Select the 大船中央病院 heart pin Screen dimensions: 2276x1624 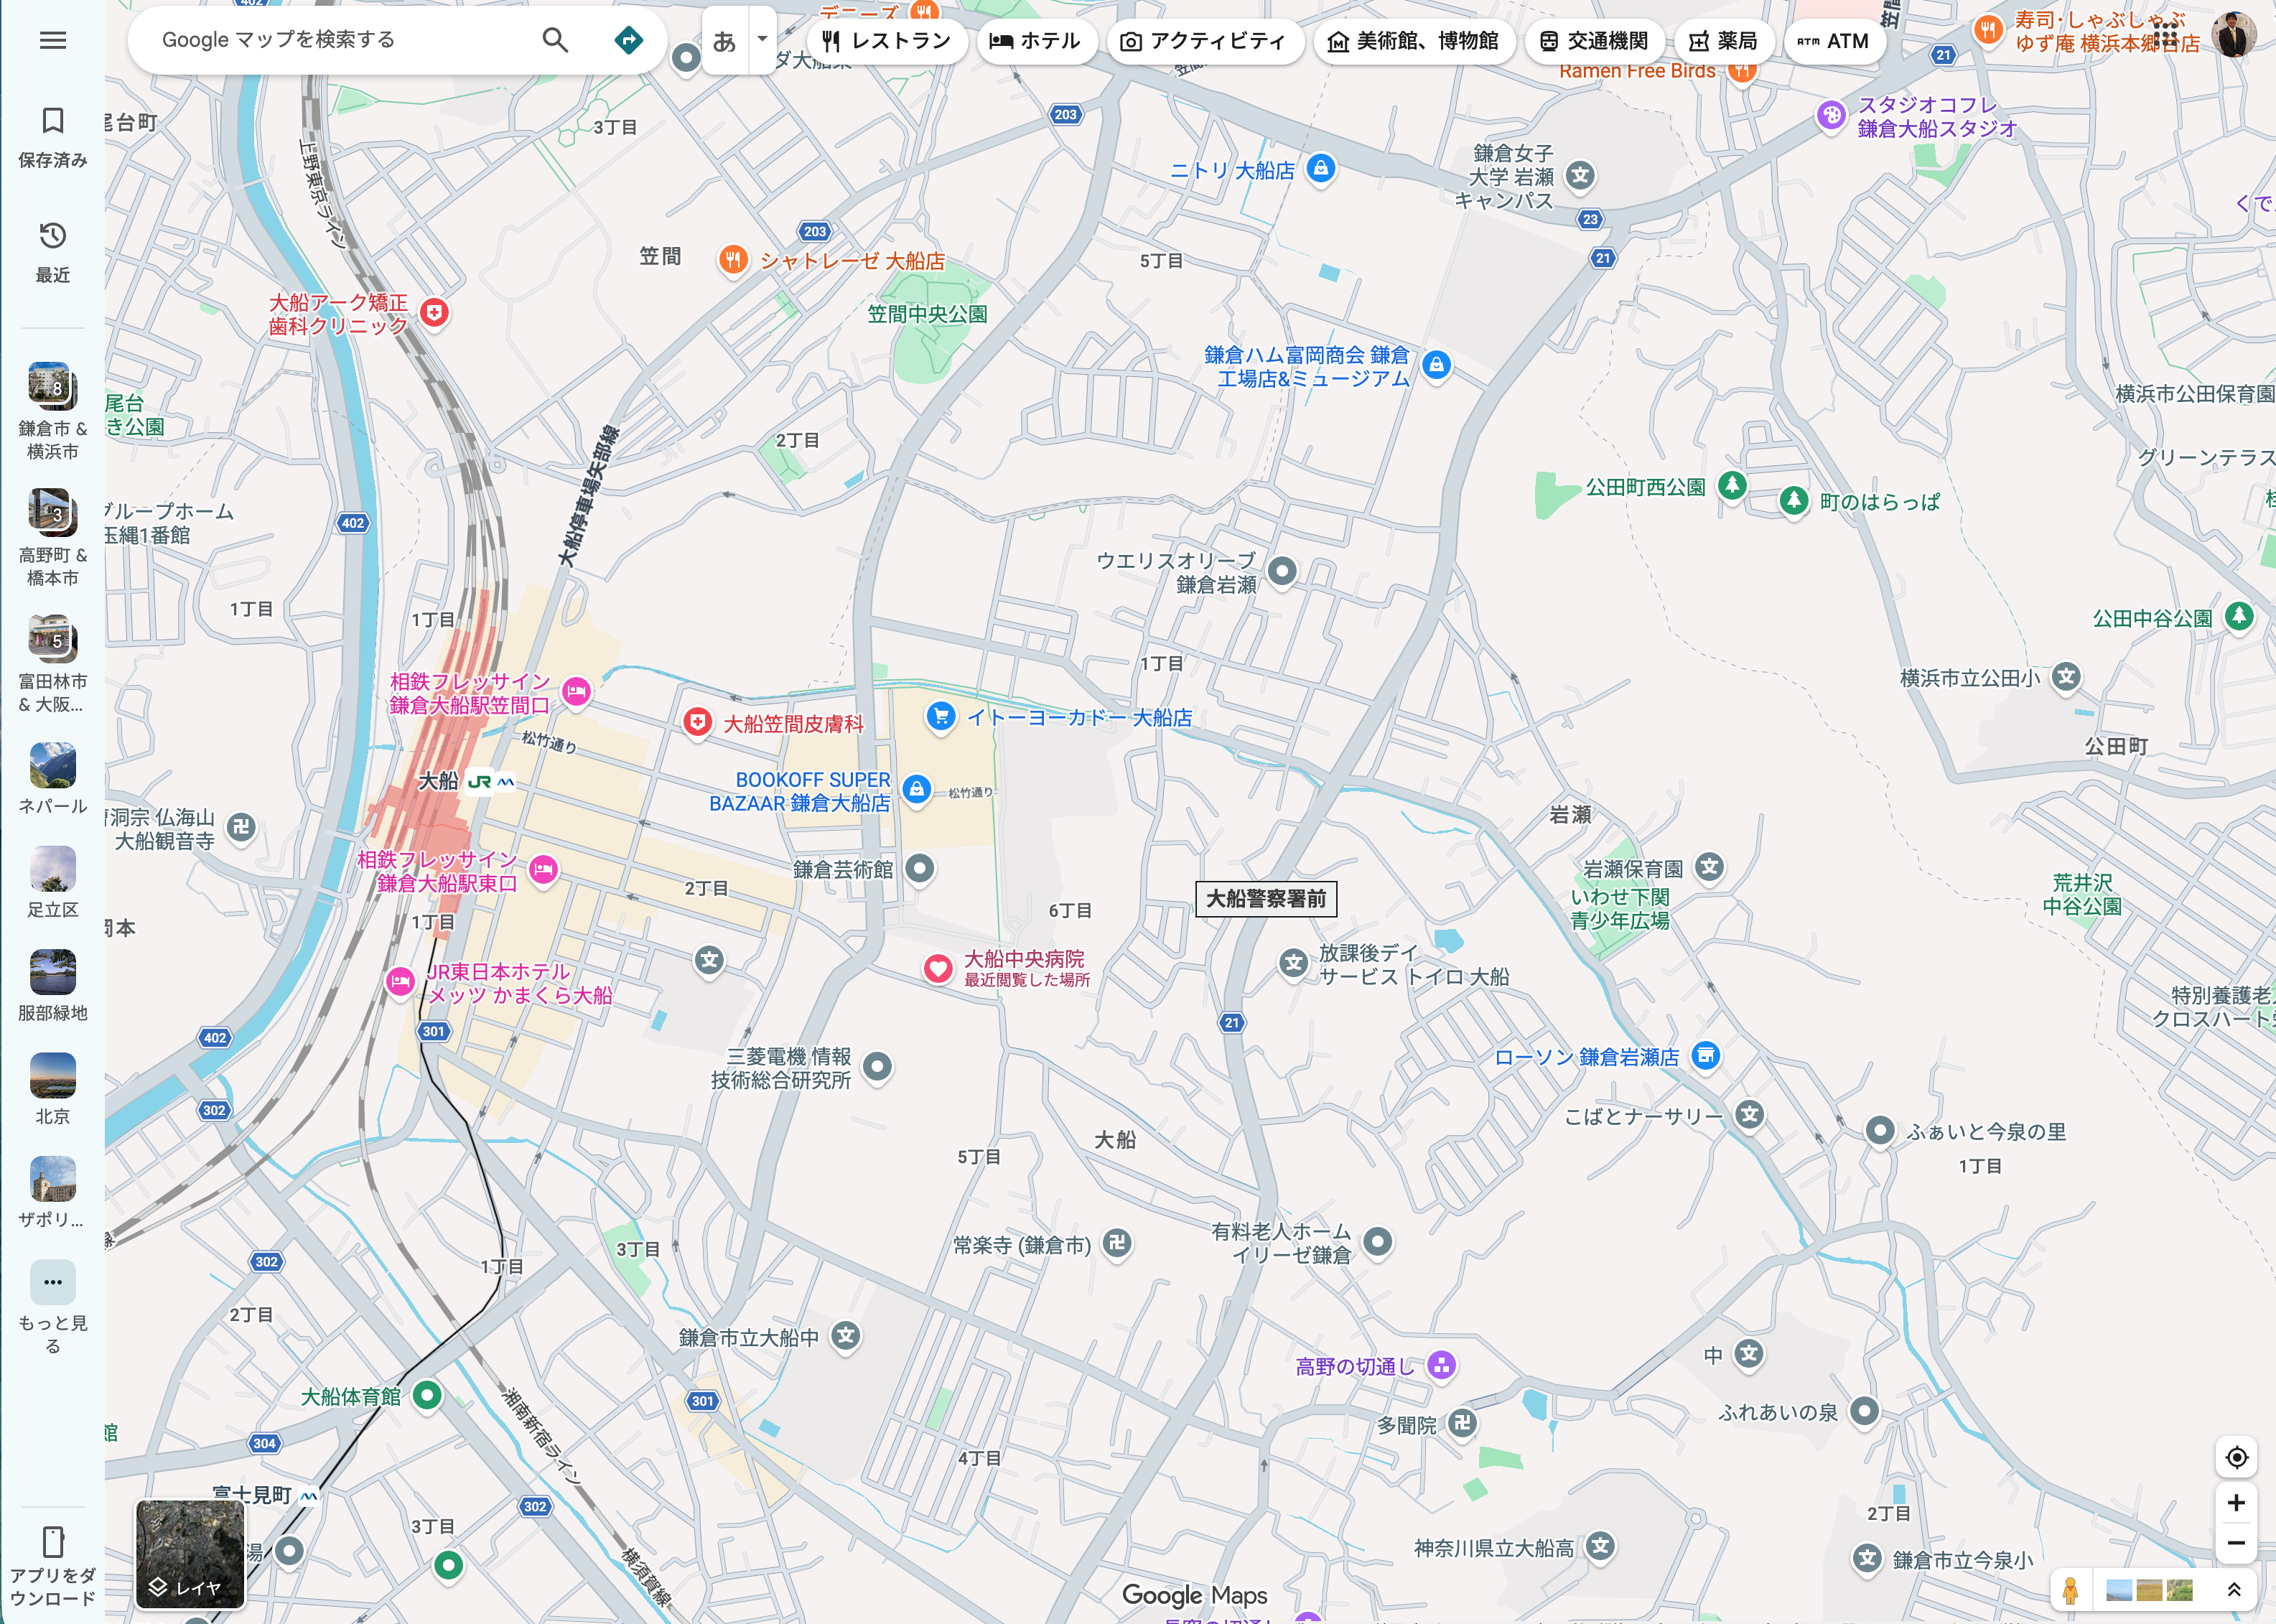tap(937, 969)
